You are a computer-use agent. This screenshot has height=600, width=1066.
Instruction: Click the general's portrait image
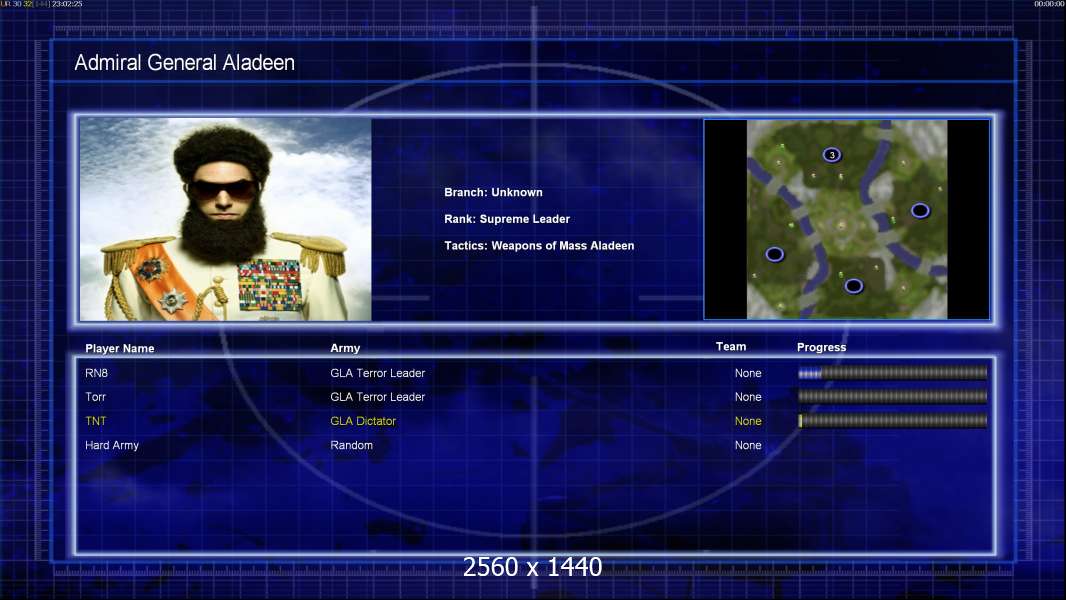[x=225, y=219]
